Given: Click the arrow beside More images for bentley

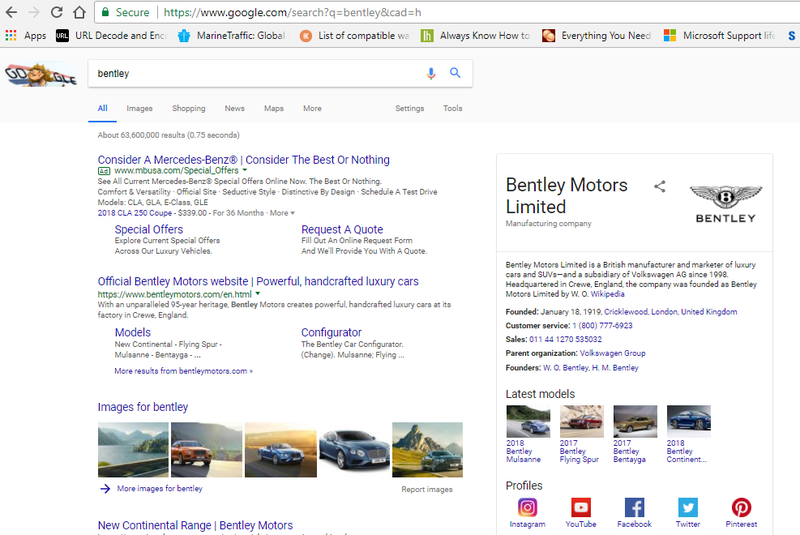Looking at the screenshot, I should 105,489.
